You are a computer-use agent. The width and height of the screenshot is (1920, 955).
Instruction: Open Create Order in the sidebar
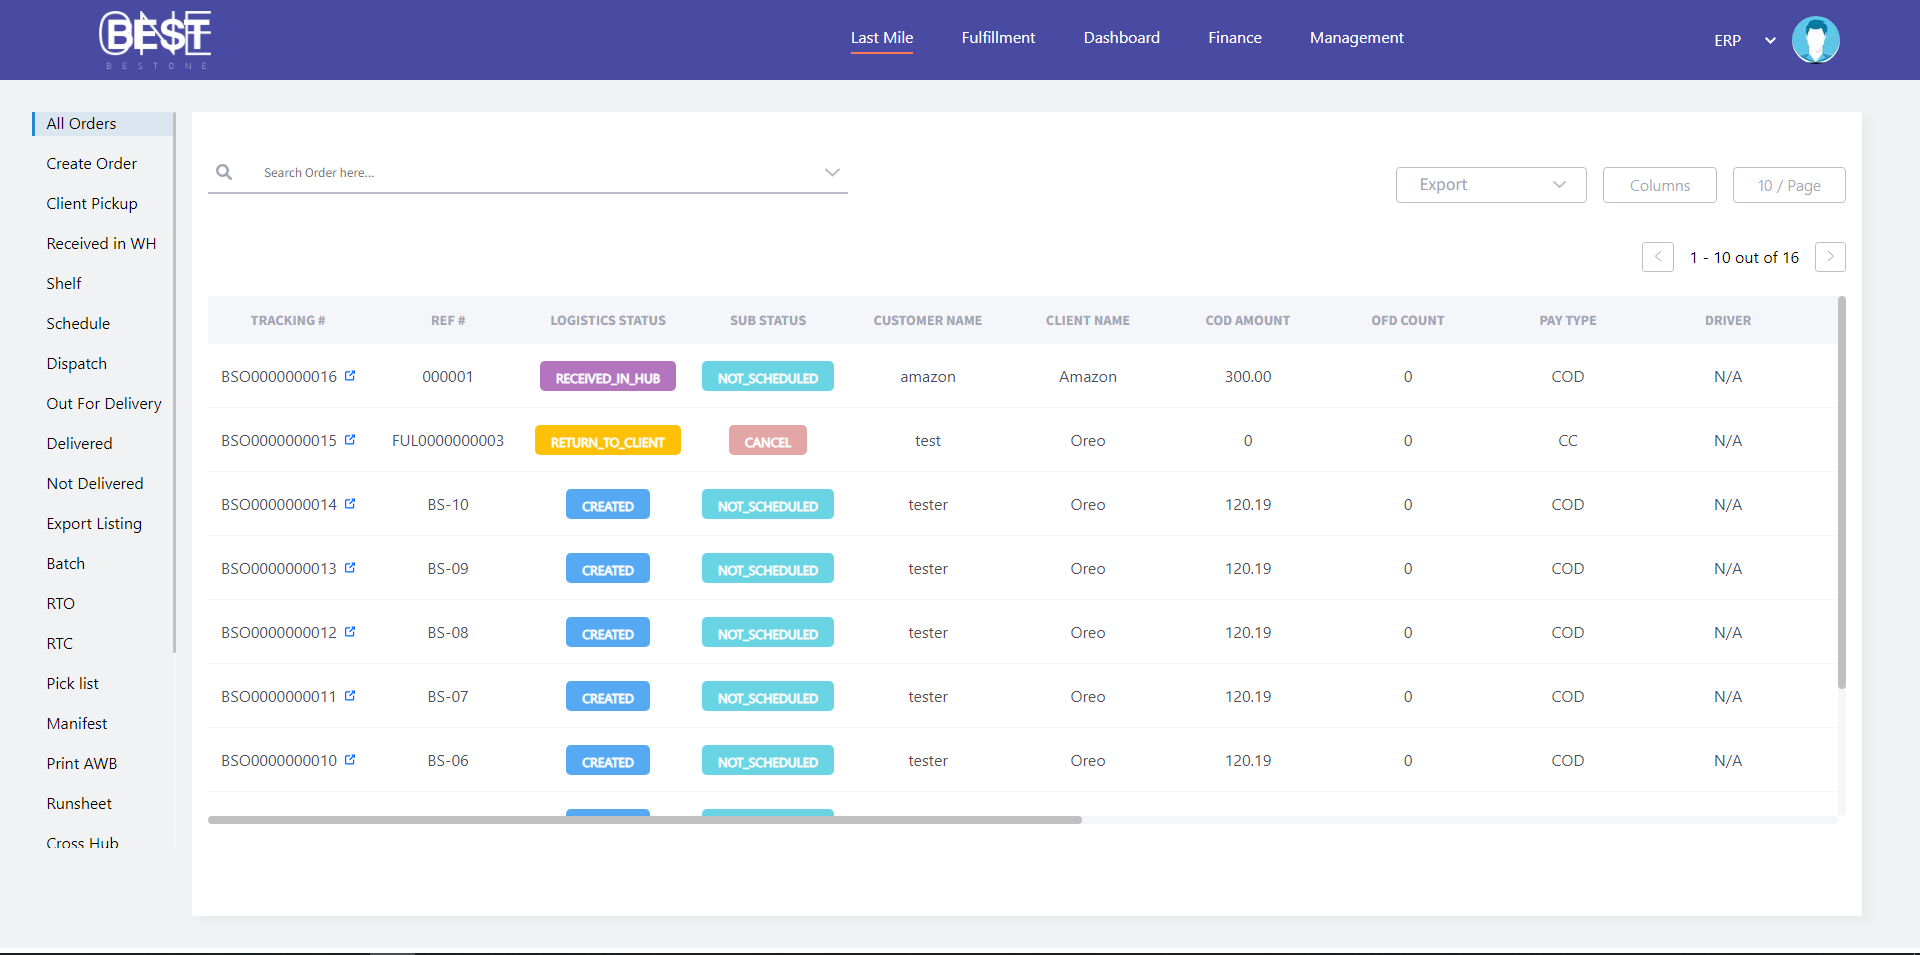click(92, 163)
